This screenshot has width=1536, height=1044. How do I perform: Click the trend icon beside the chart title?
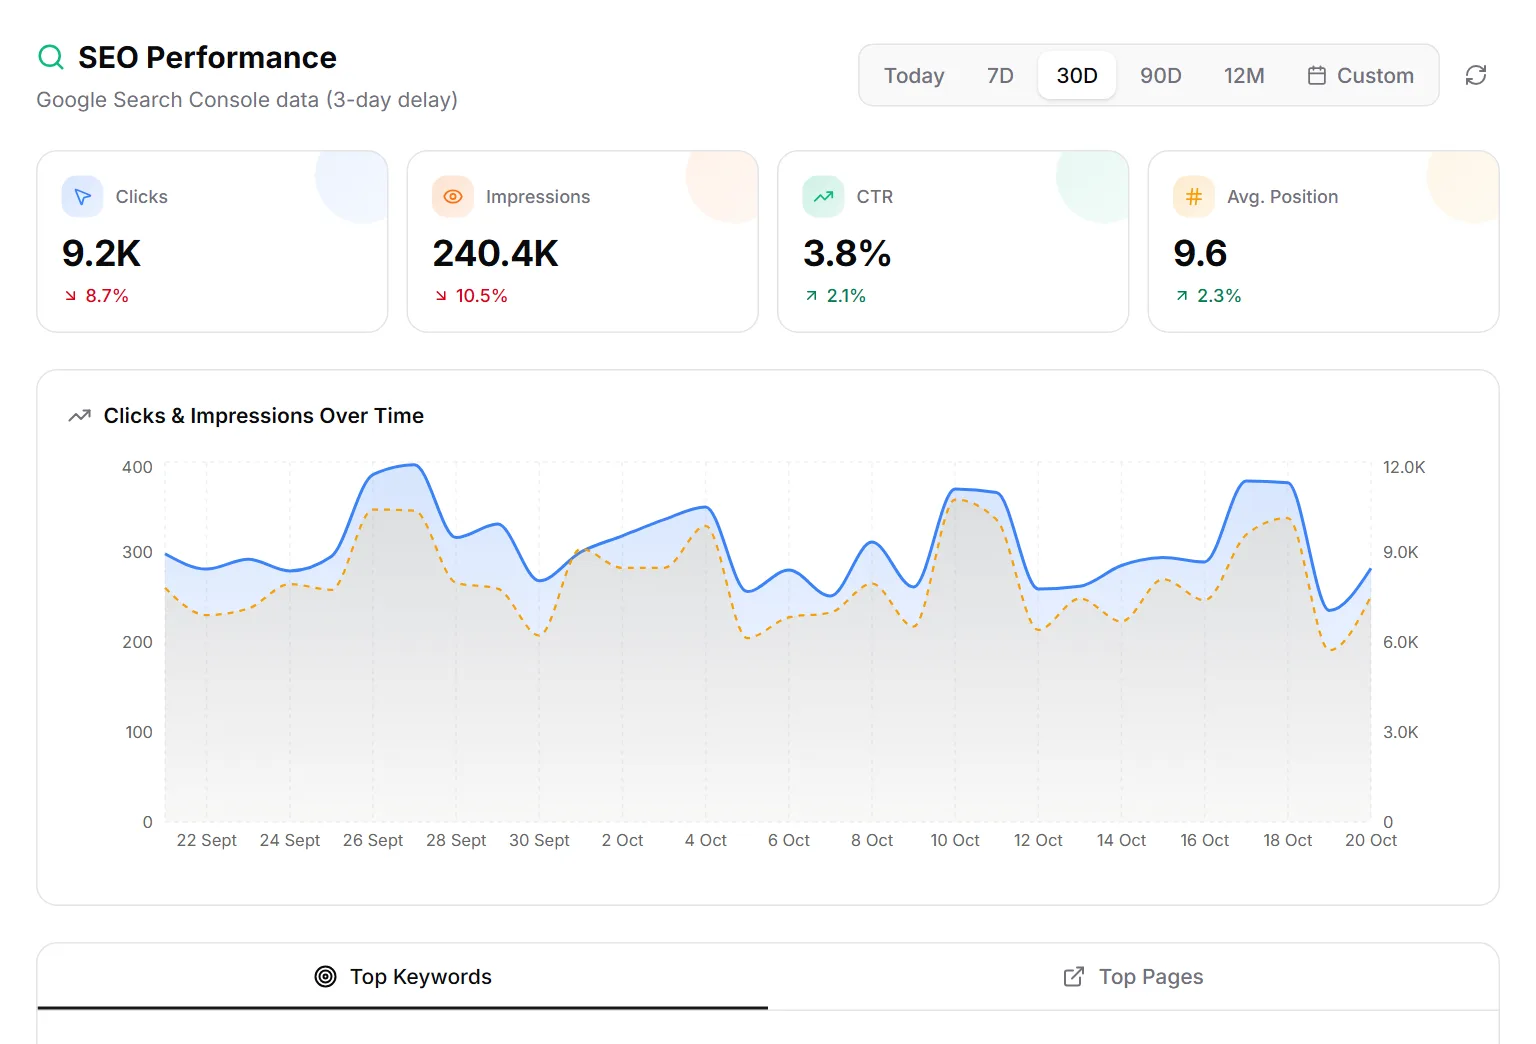tap(79, 416)
